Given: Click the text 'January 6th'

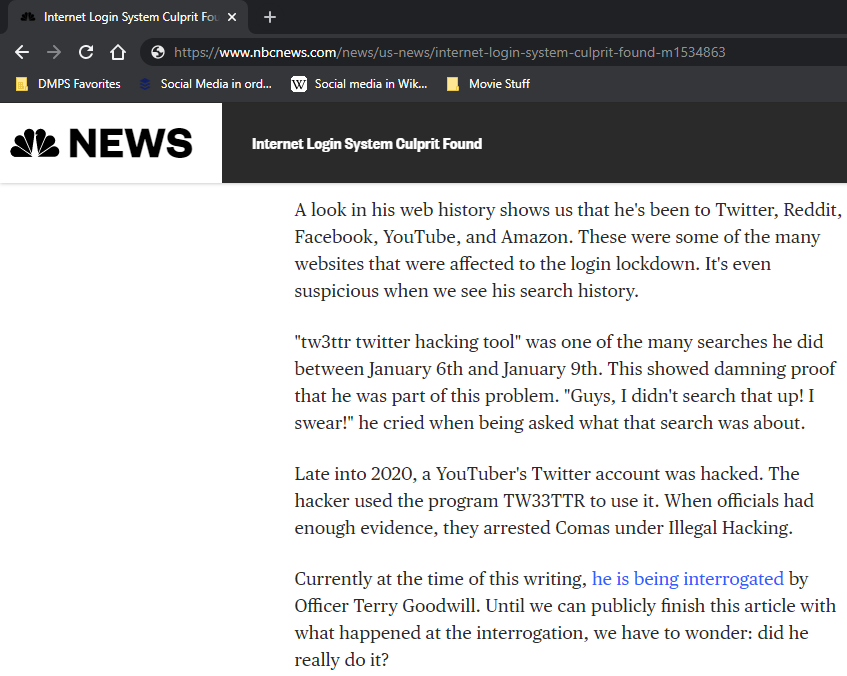Looking at the screenshot, I should pos(416,369).
